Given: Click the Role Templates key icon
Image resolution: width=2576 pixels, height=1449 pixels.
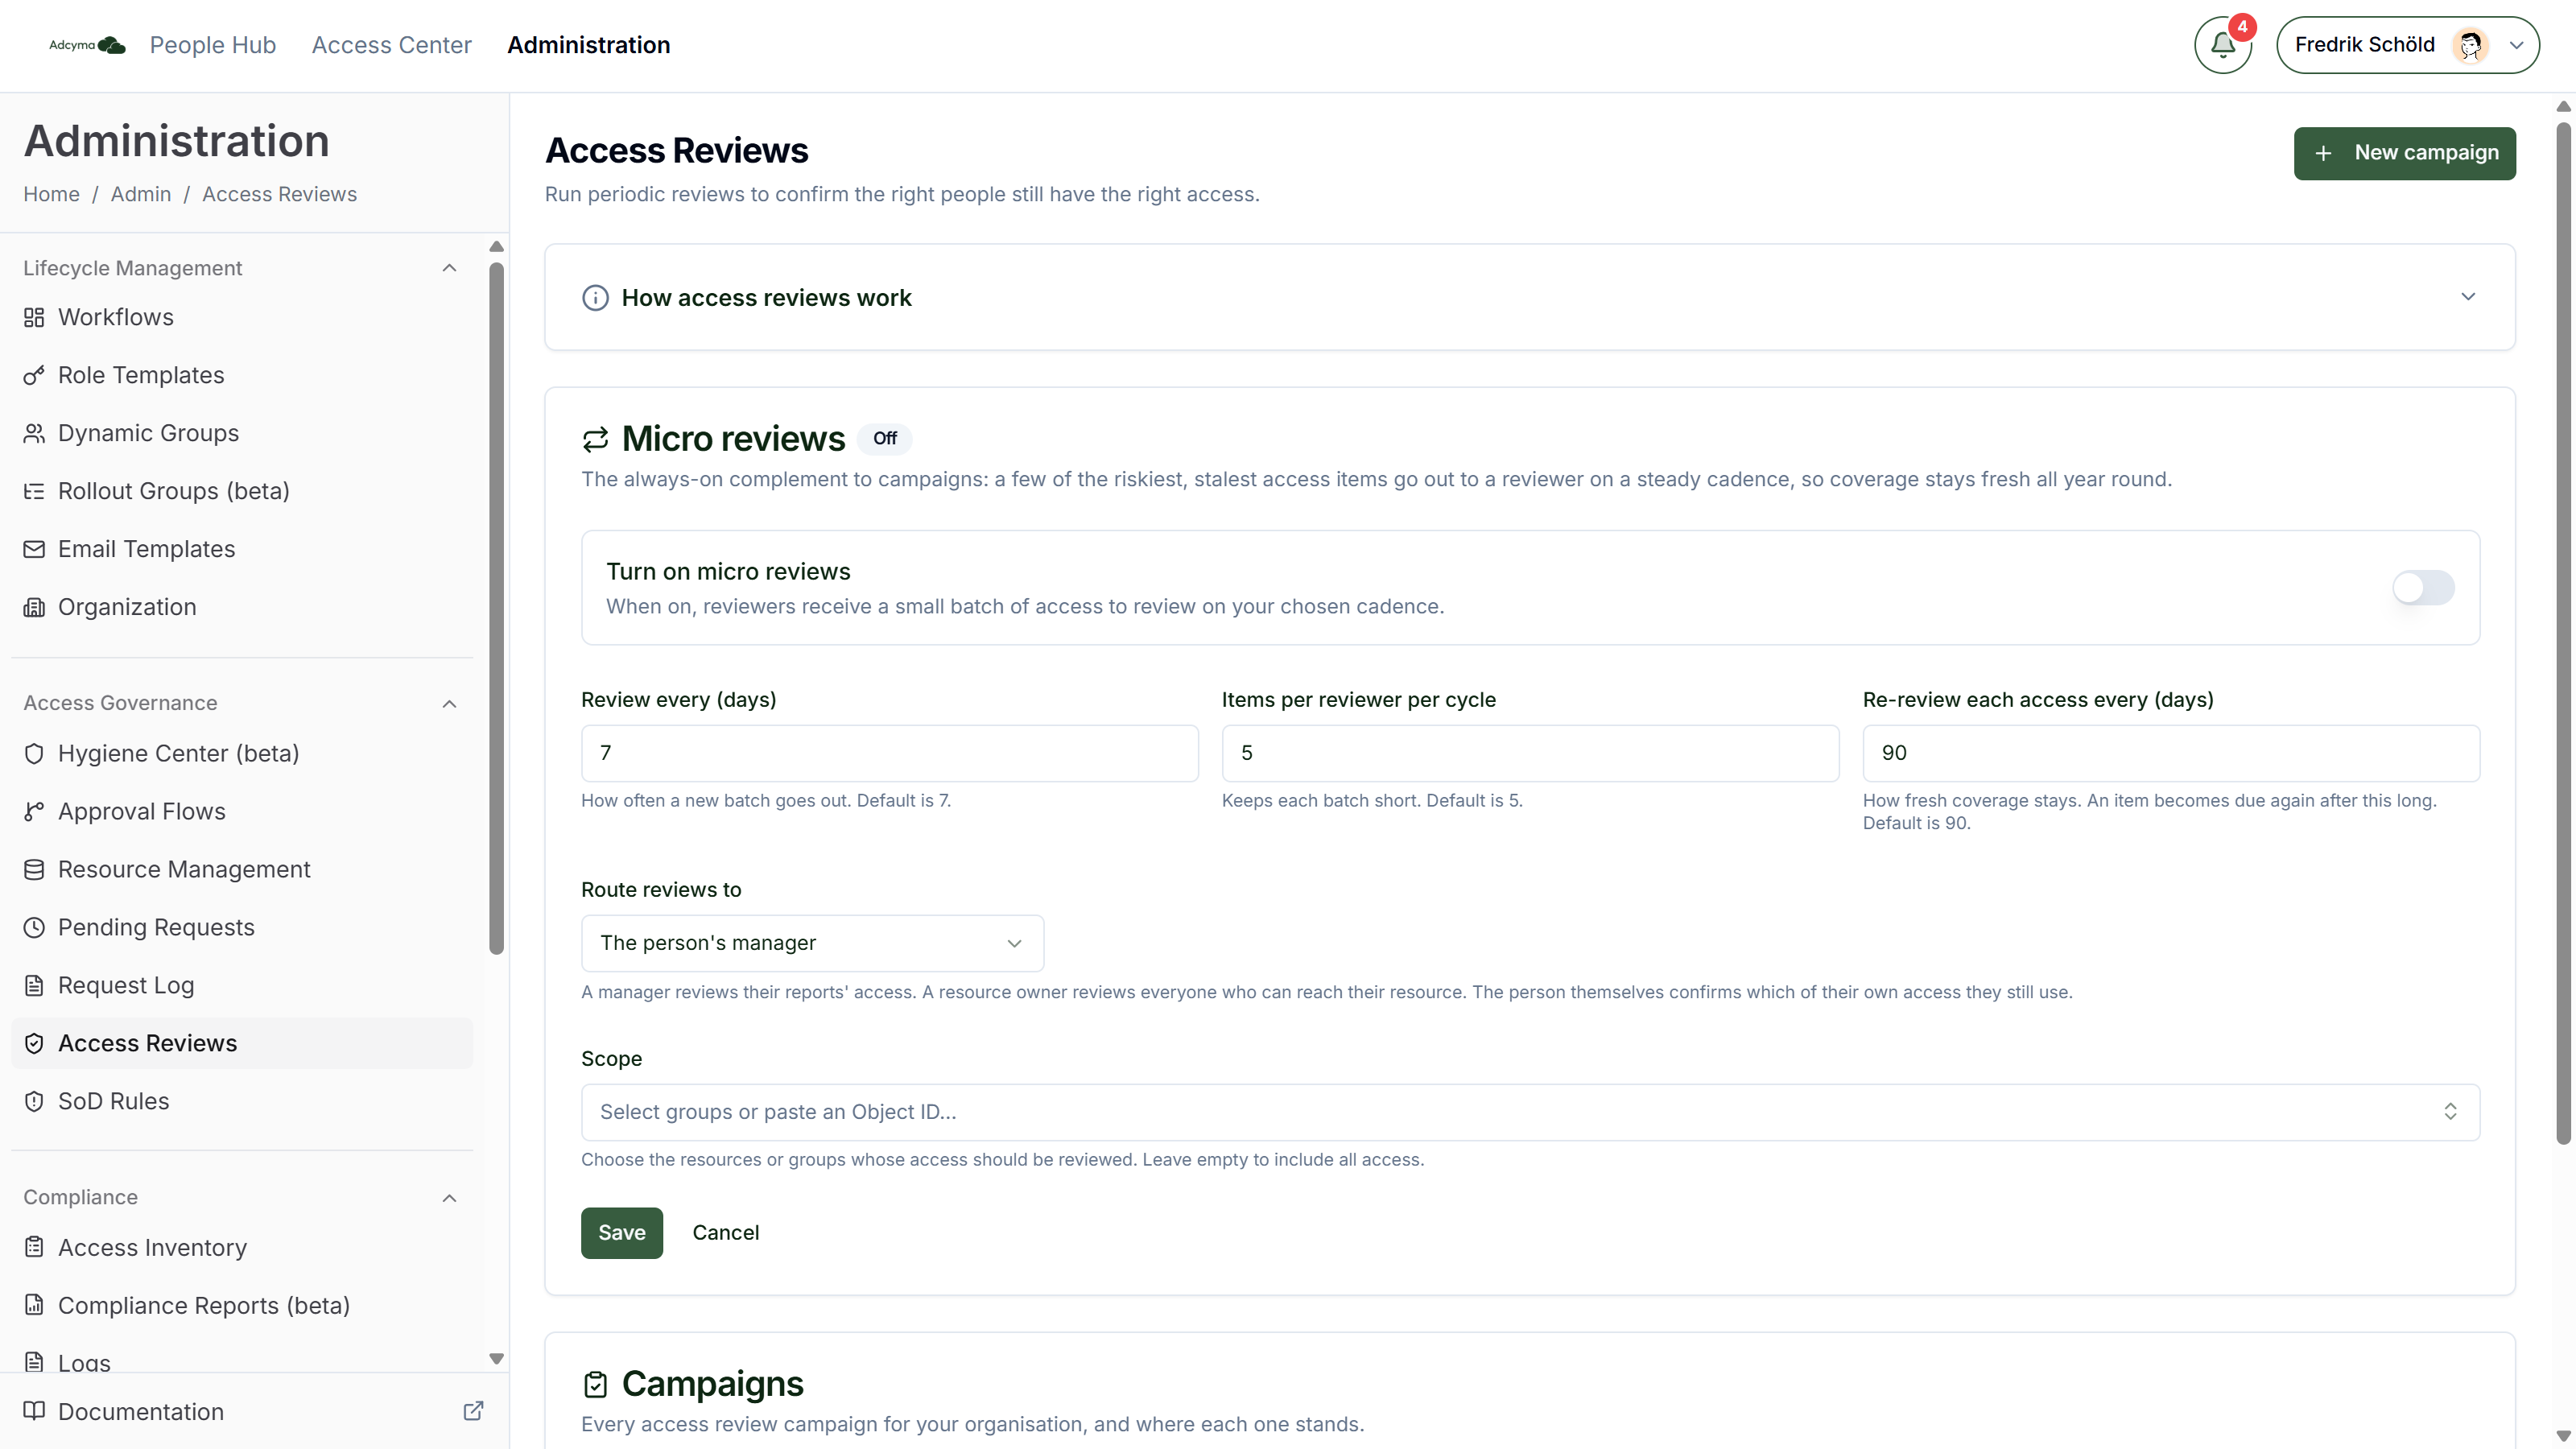Looking at the screenshot, I should pos(34,375).
